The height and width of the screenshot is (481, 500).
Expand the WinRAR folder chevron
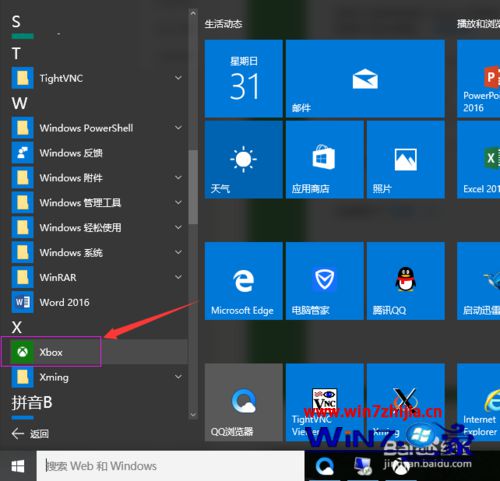(178, 277)
